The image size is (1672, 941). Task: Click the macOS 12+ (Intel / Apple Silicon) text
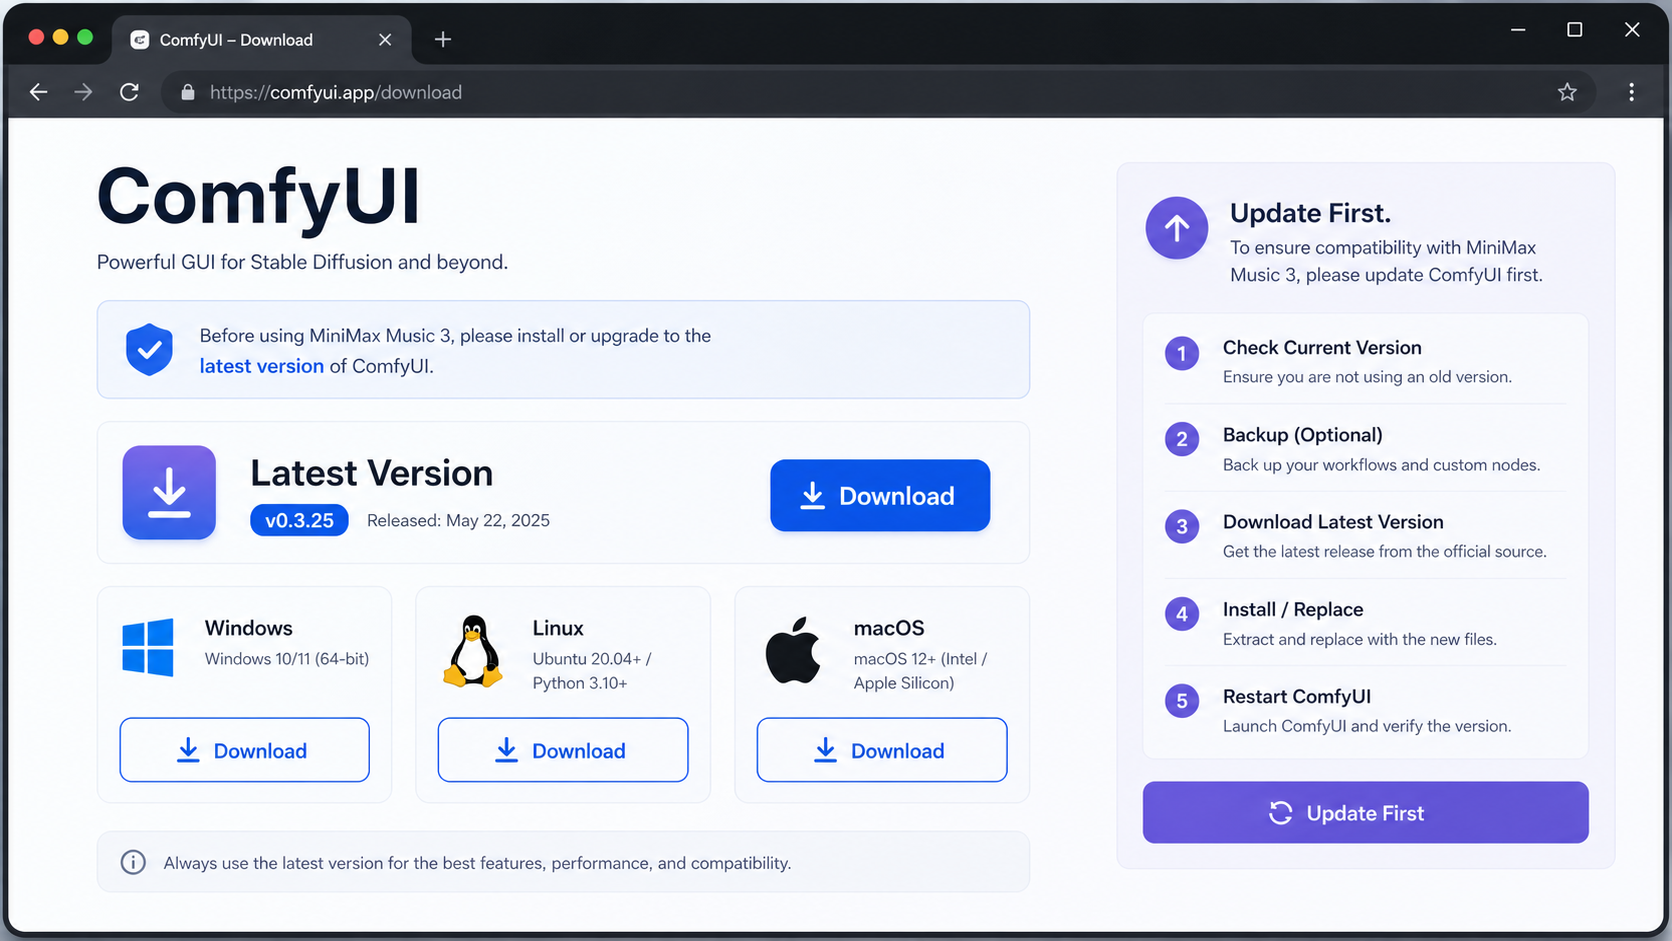coord(920,670)
